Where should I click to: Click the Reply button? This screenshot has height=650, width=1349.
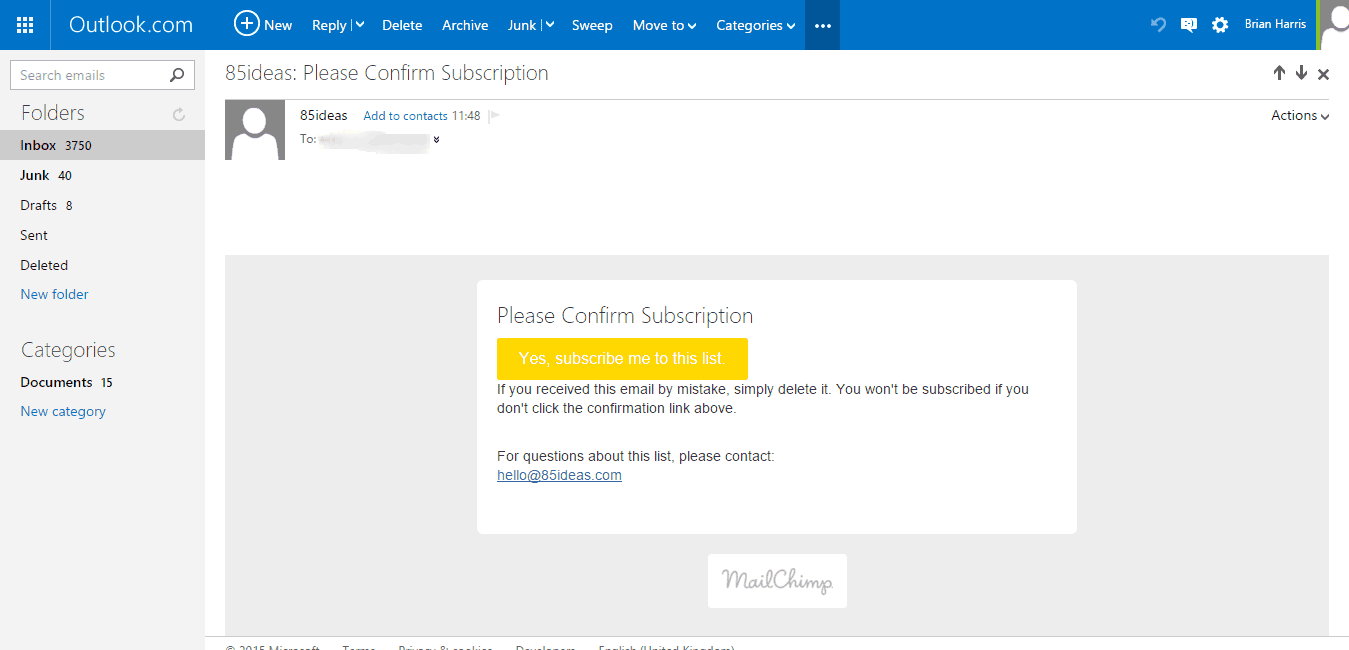pyautogui.click(x=329, y=25)
